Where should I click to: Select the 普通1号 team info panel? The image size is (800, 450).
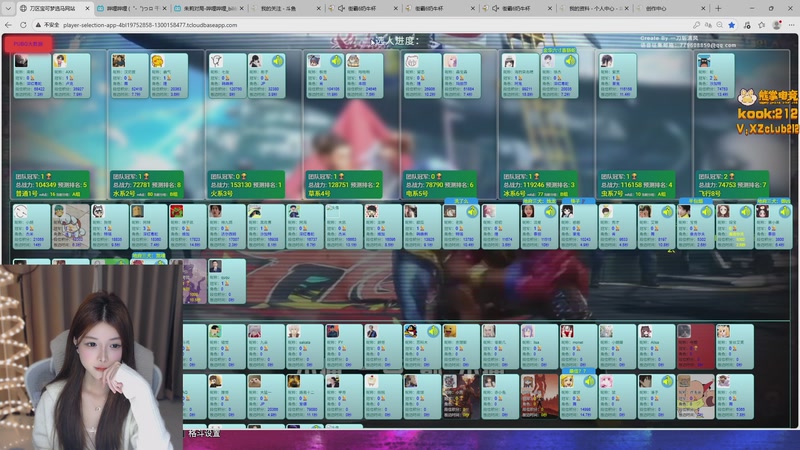coord(51,184)
